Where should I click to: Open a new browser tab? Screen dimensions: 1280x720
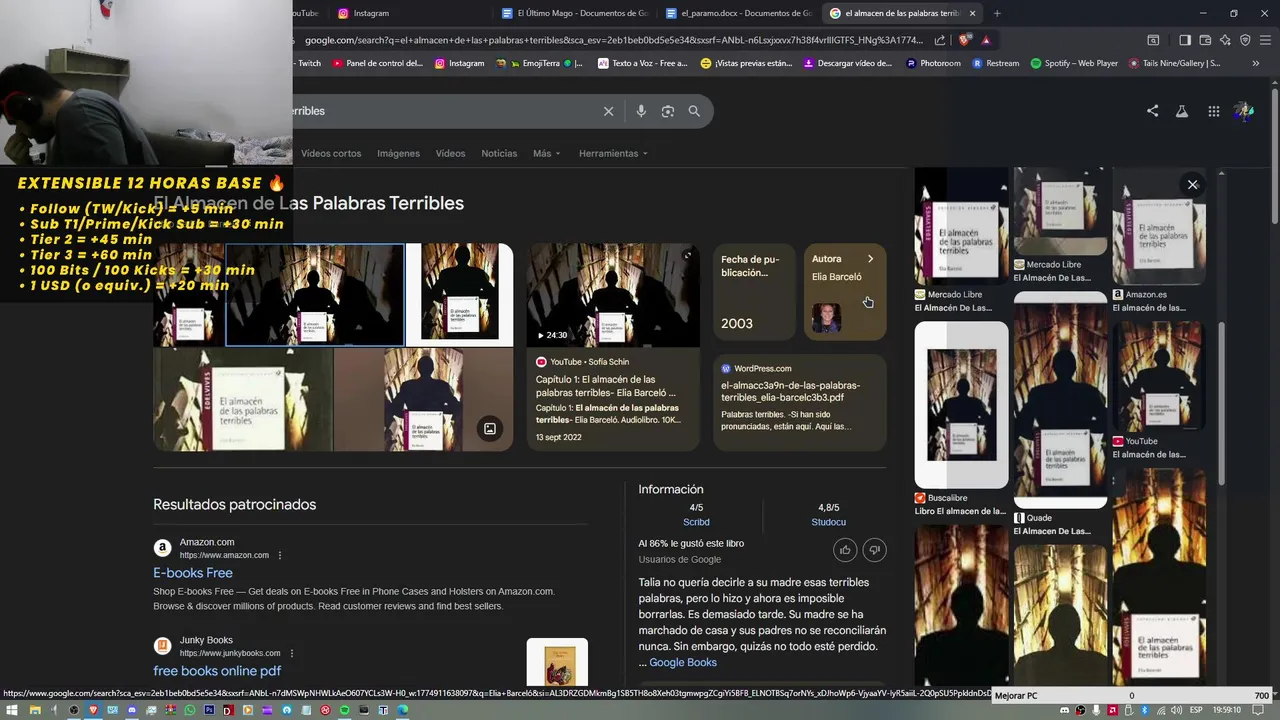click(997, 13)
